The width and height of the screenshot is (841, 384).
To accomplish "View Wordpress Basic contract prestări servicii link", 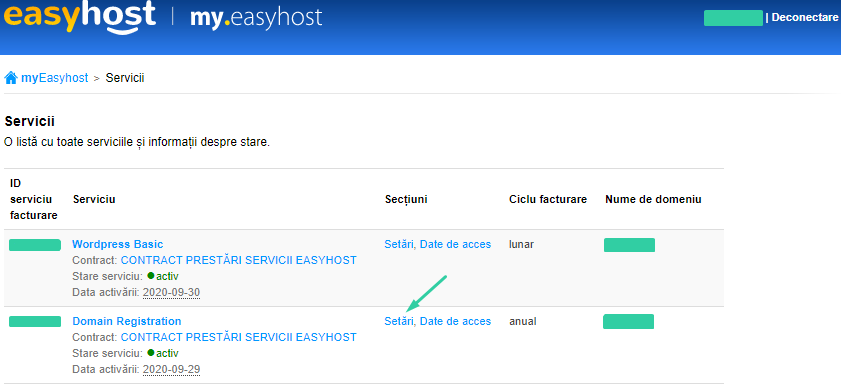I will tap(238, 261).
